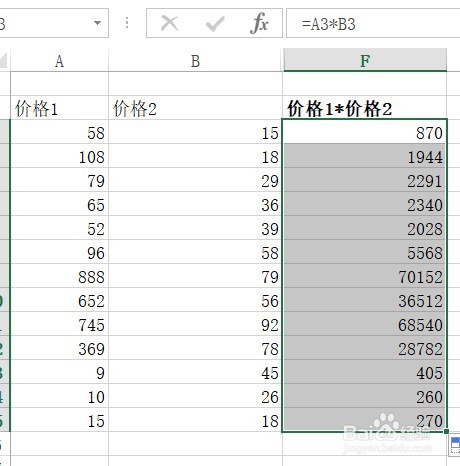Click the Select All corner triangle
The height and width of the screenshot is (466, 460).
pyautogui.click(x=4, y=61)
